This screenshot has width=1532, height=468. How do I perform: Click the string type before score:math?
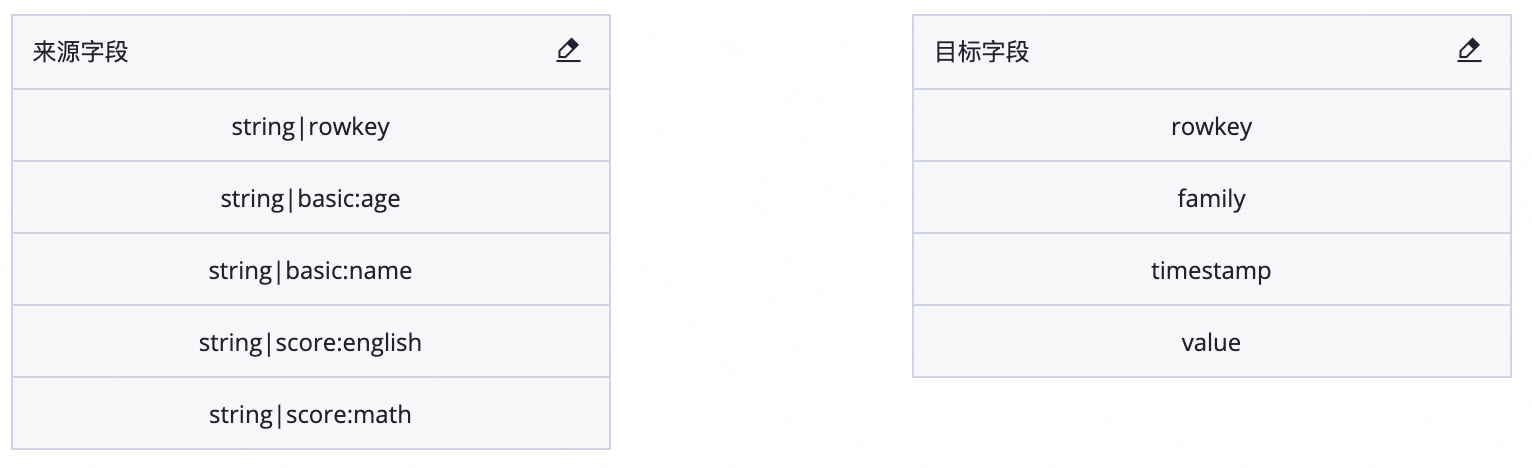point(241,415)
